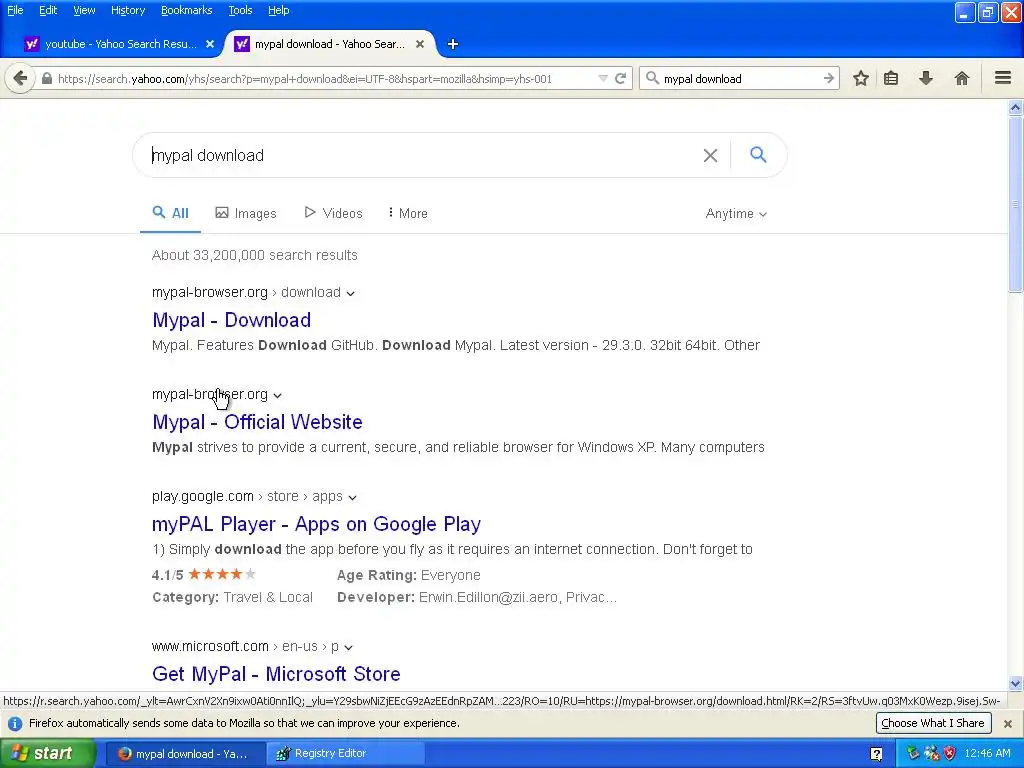Open the Tools menu
This screenshot has height=768, width=1024.
[240, 10]
